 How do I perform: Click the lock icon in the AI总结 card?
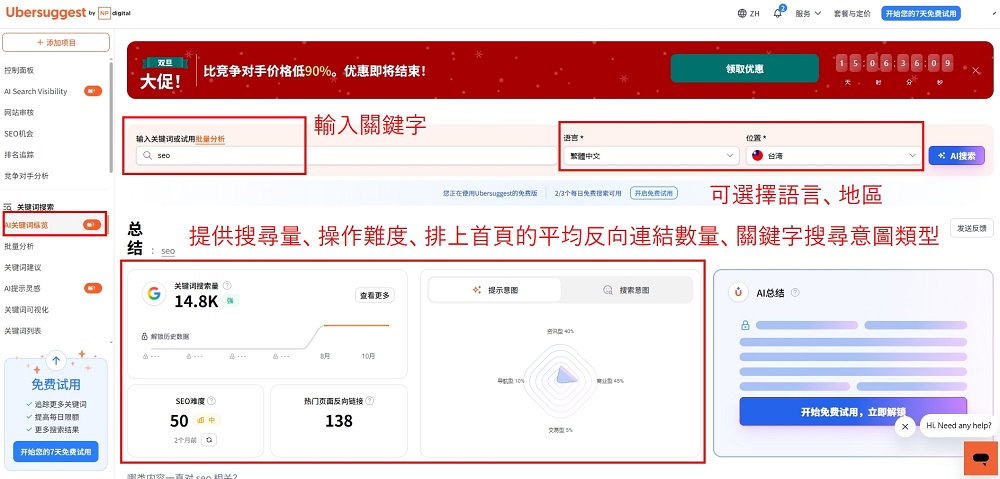coord(745,325)
